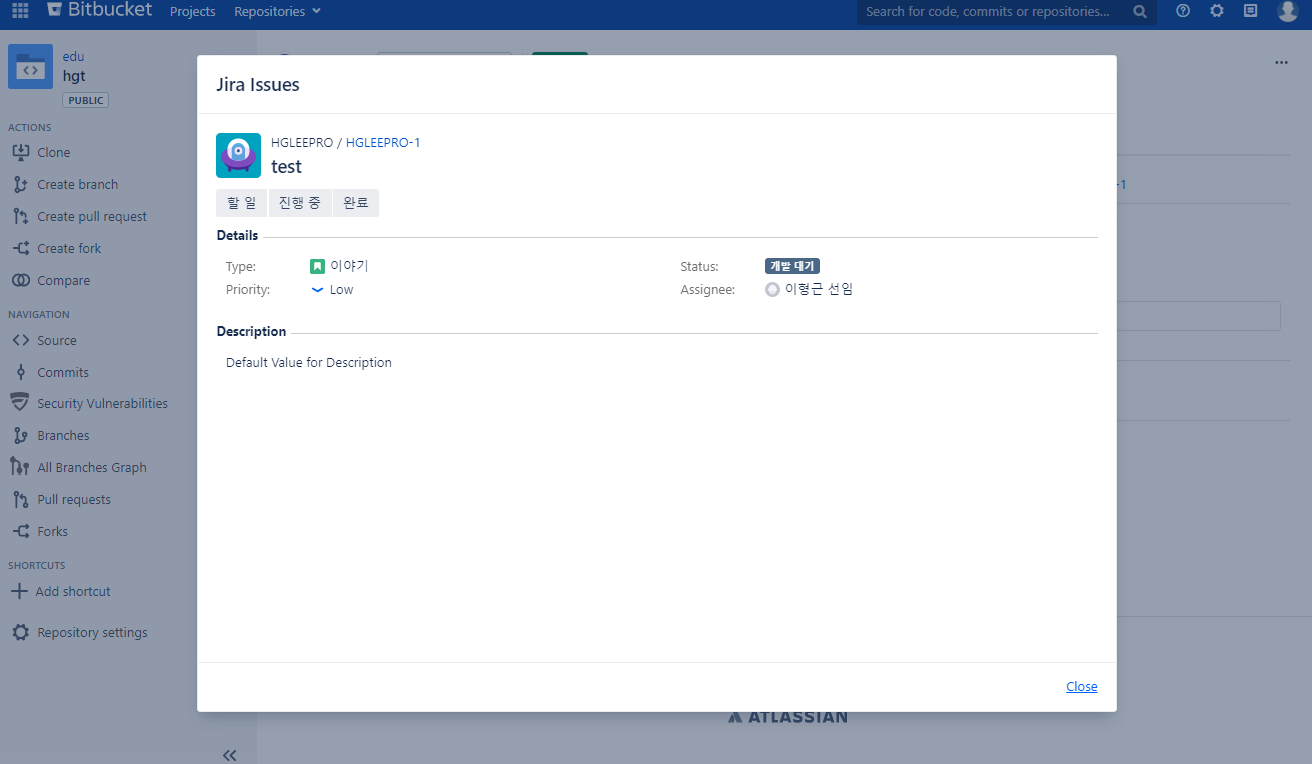
Task: Open the hgt repository link
Action: 74,75
